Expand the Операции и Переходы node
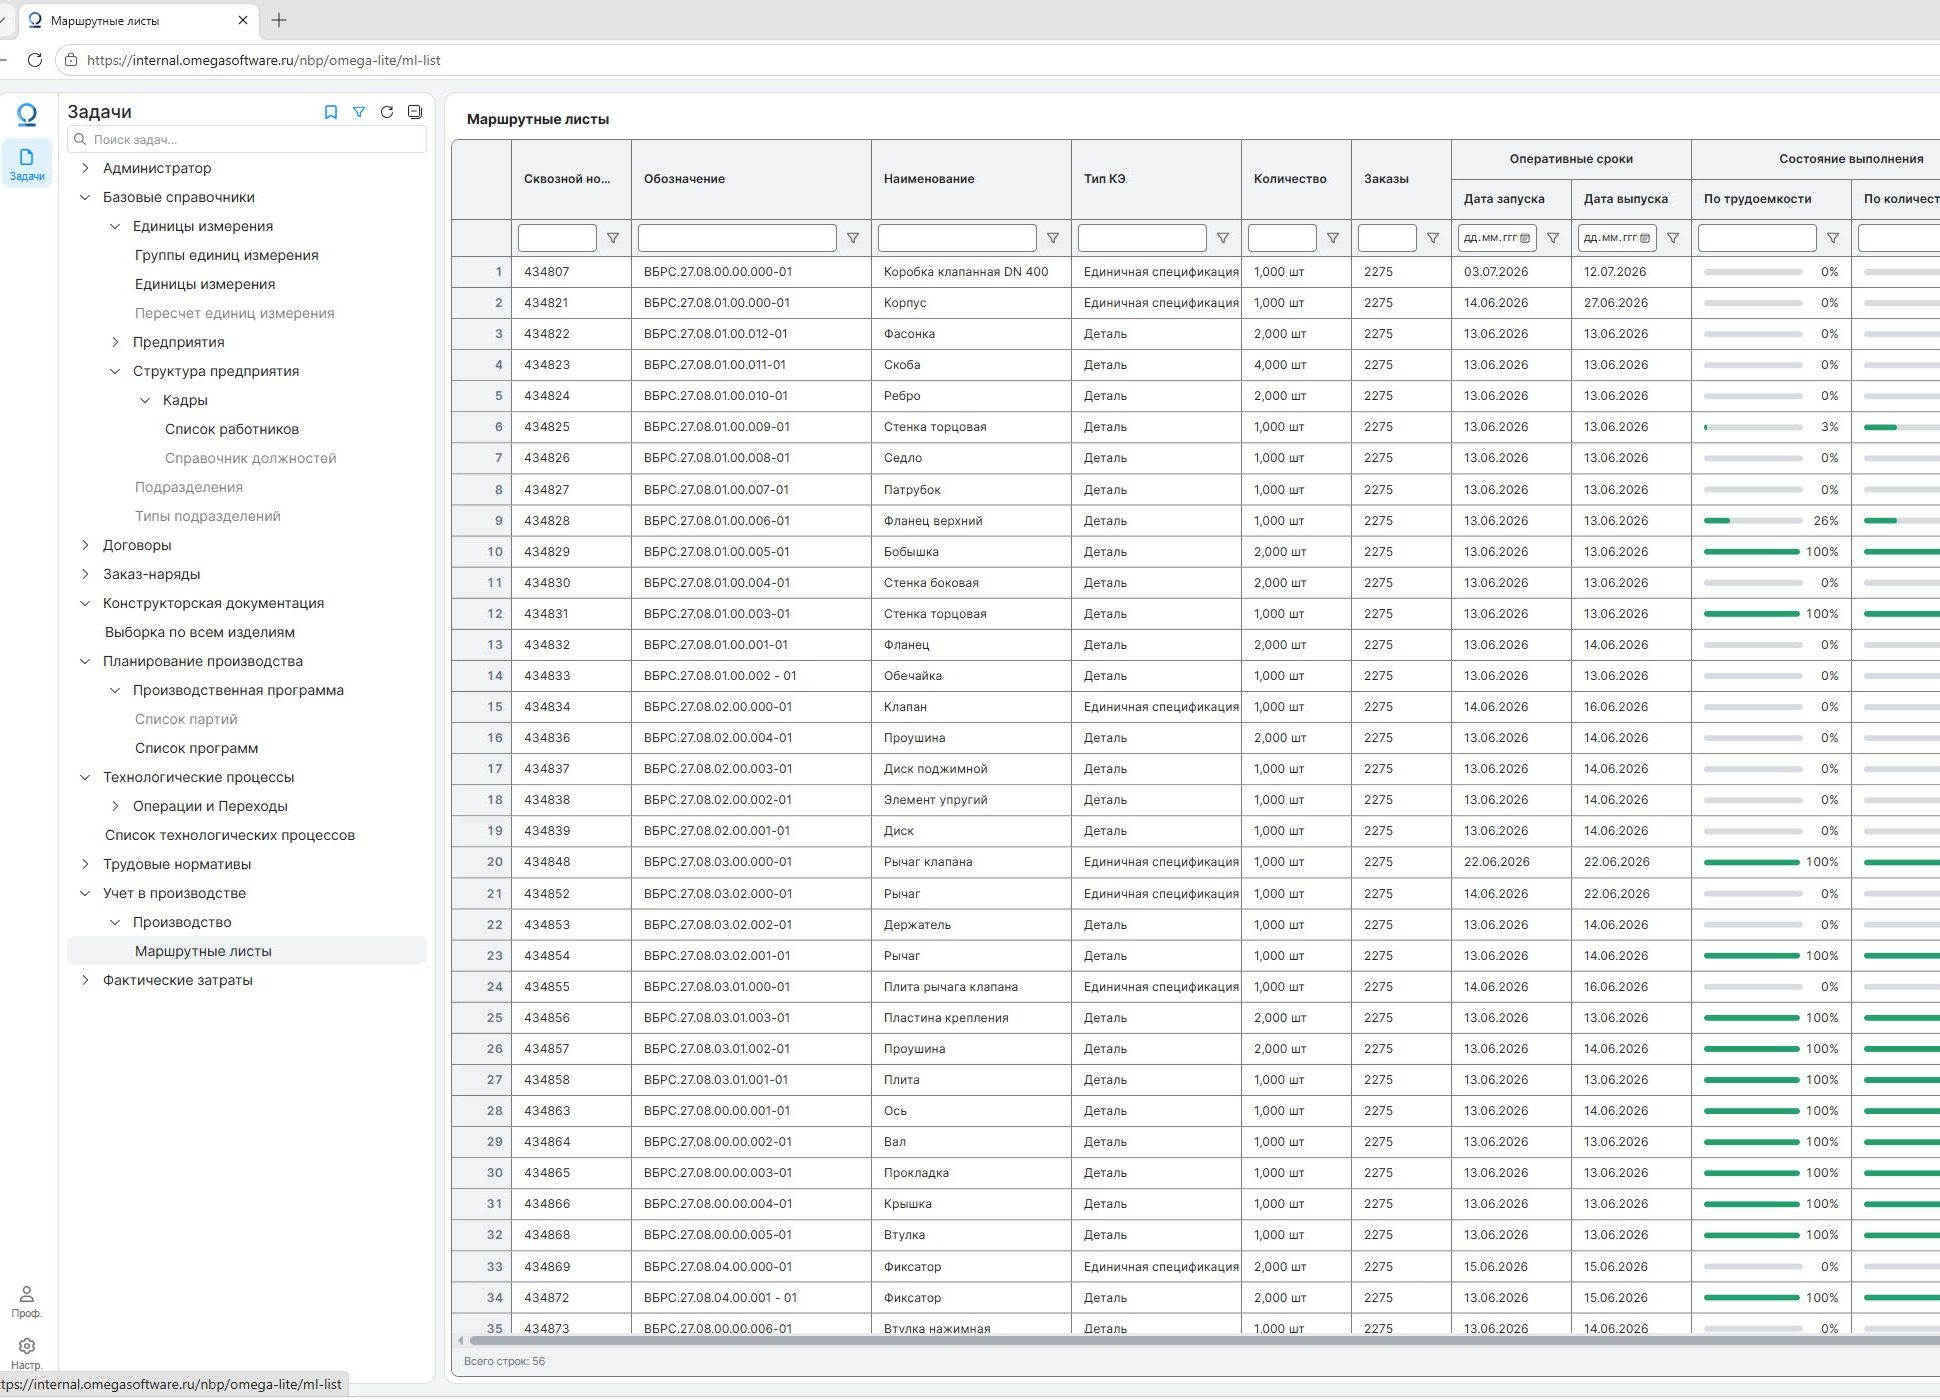This screenshot has width=1940, height=1400. [x=115, y=806]
